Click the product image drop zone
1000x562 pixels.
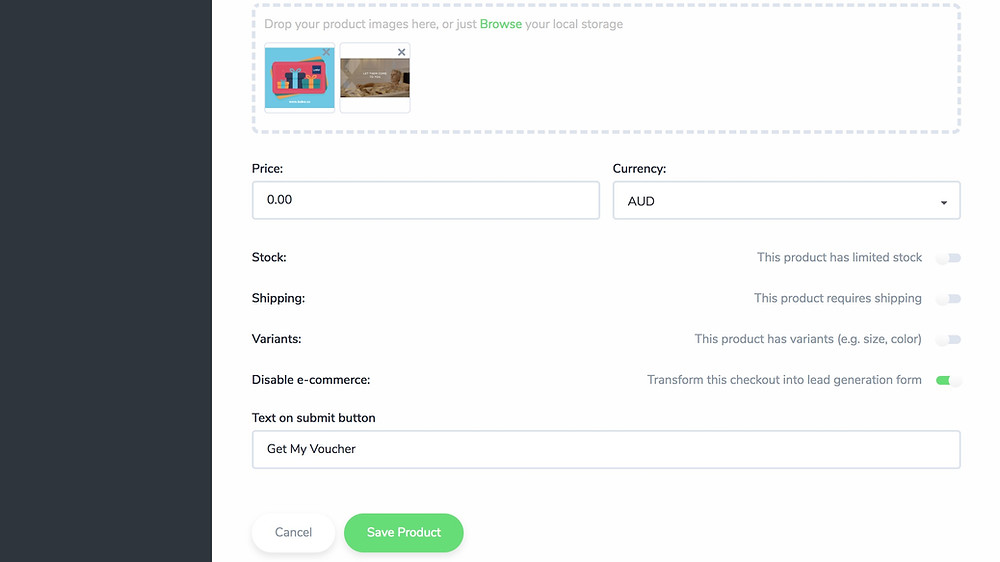point(606,69)
